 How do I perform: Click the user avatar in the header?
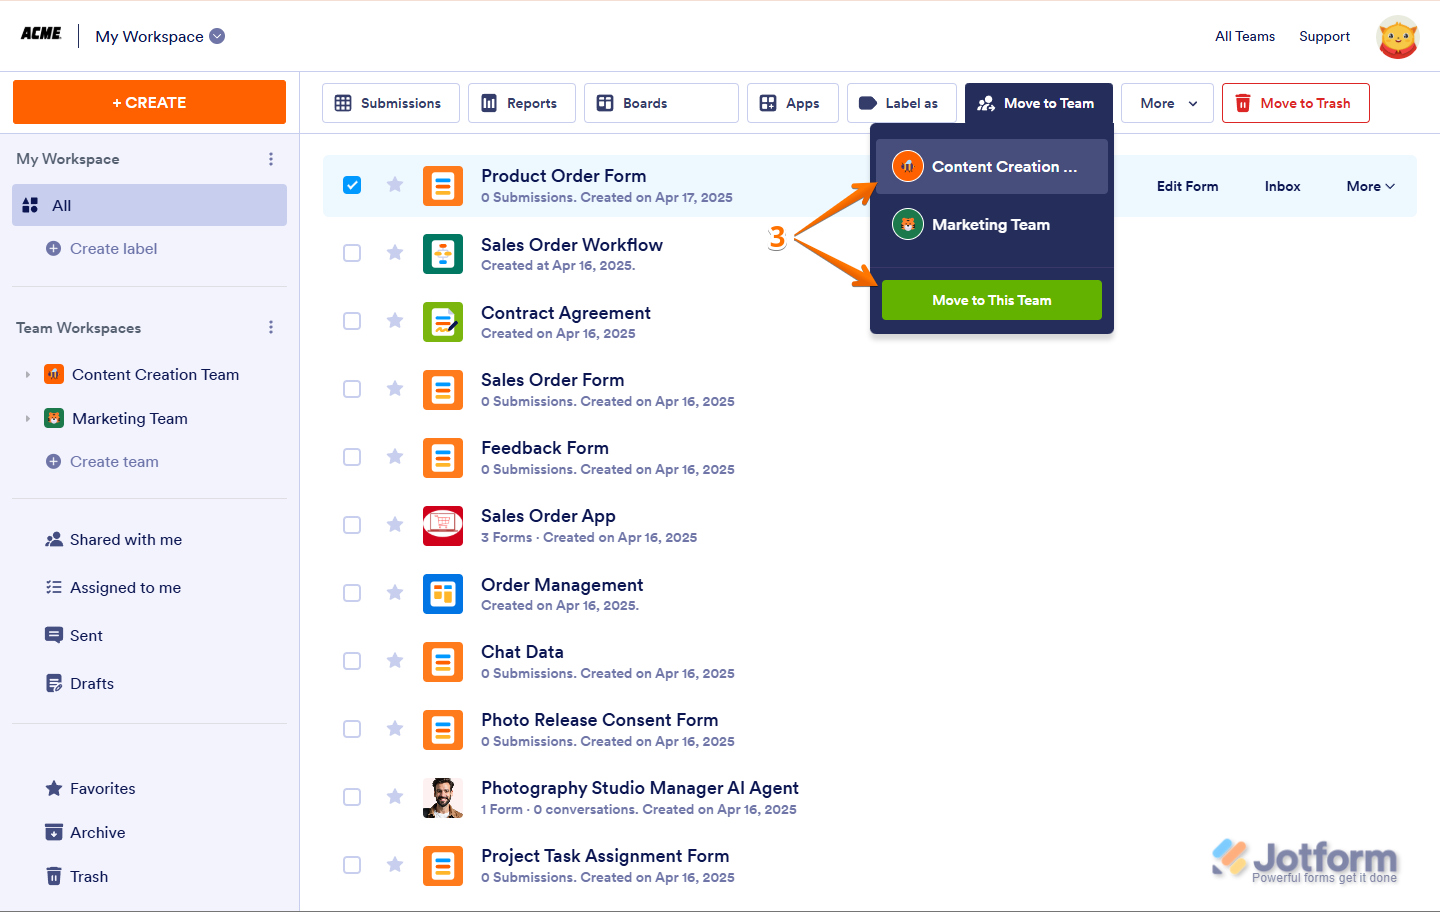1398,37
